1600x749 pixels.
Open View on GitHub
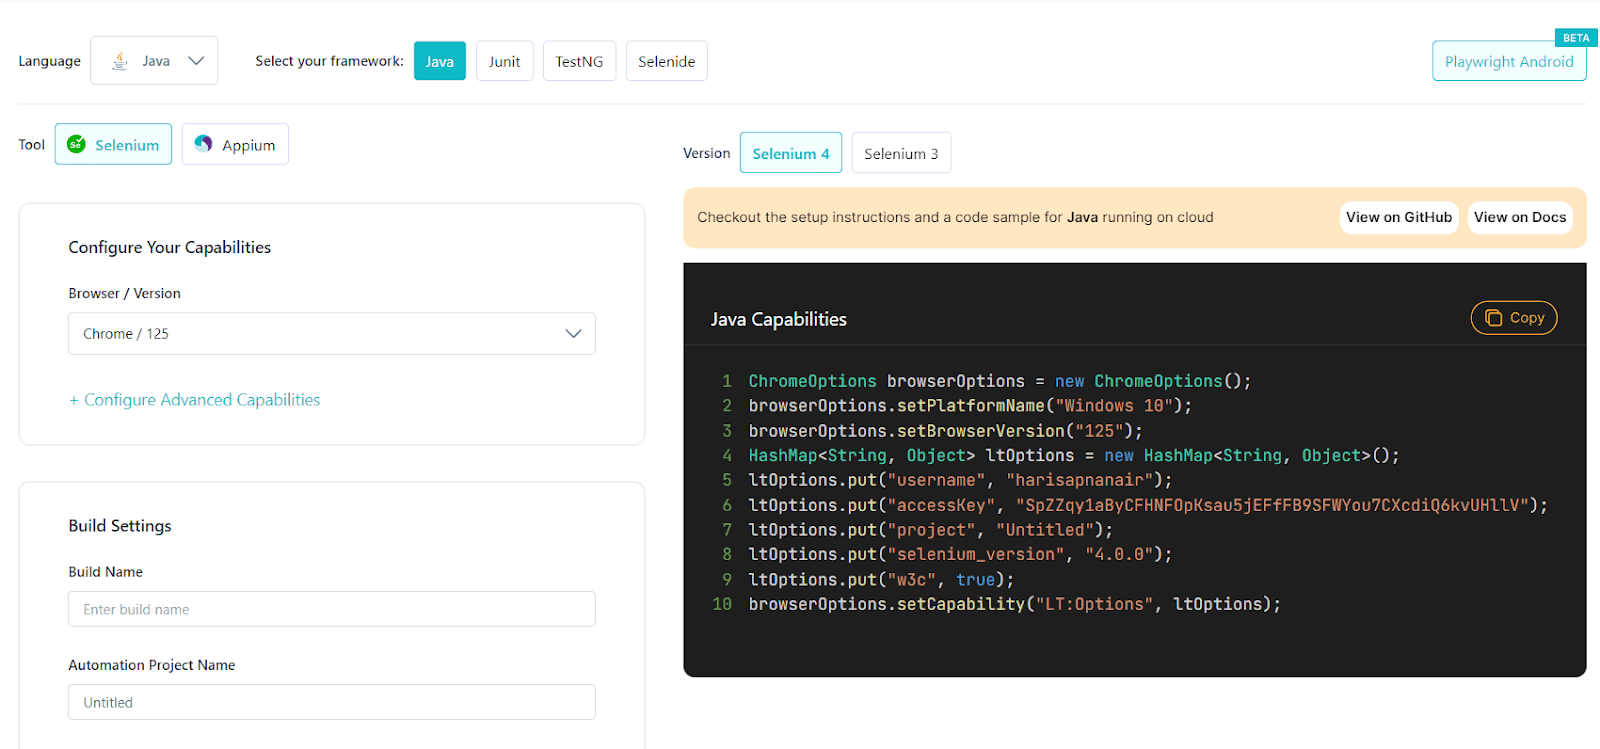click(x=1398, y=217)
